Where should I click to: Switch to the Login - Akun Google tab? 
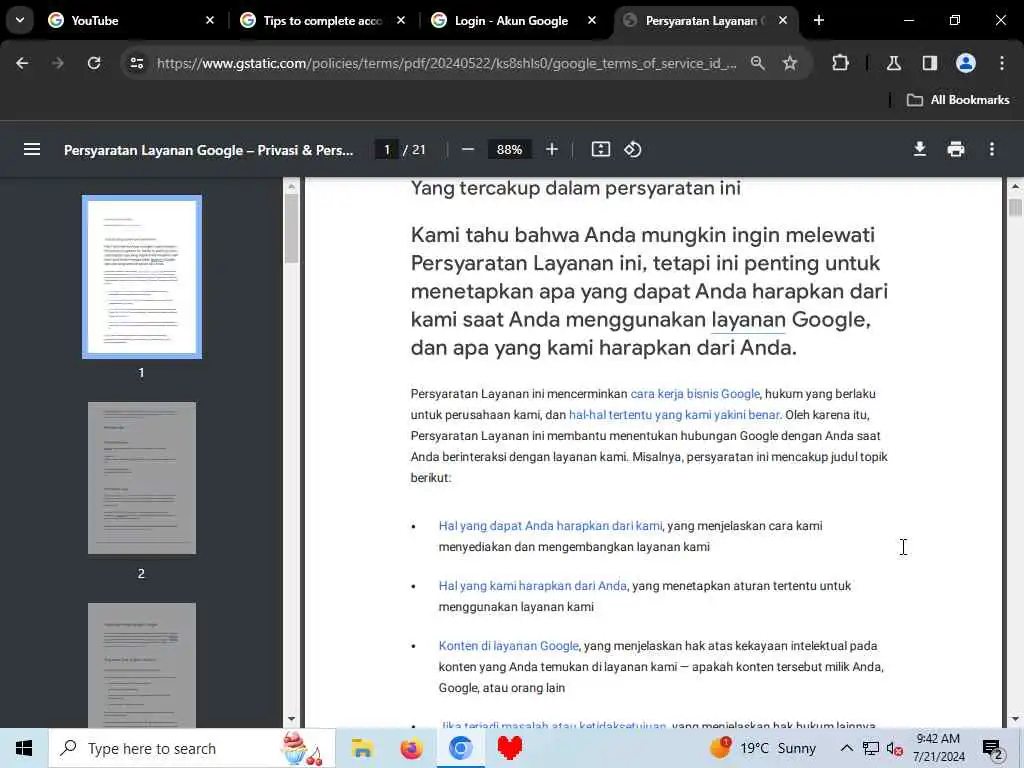pyautogui.click(x=513, y=20)
